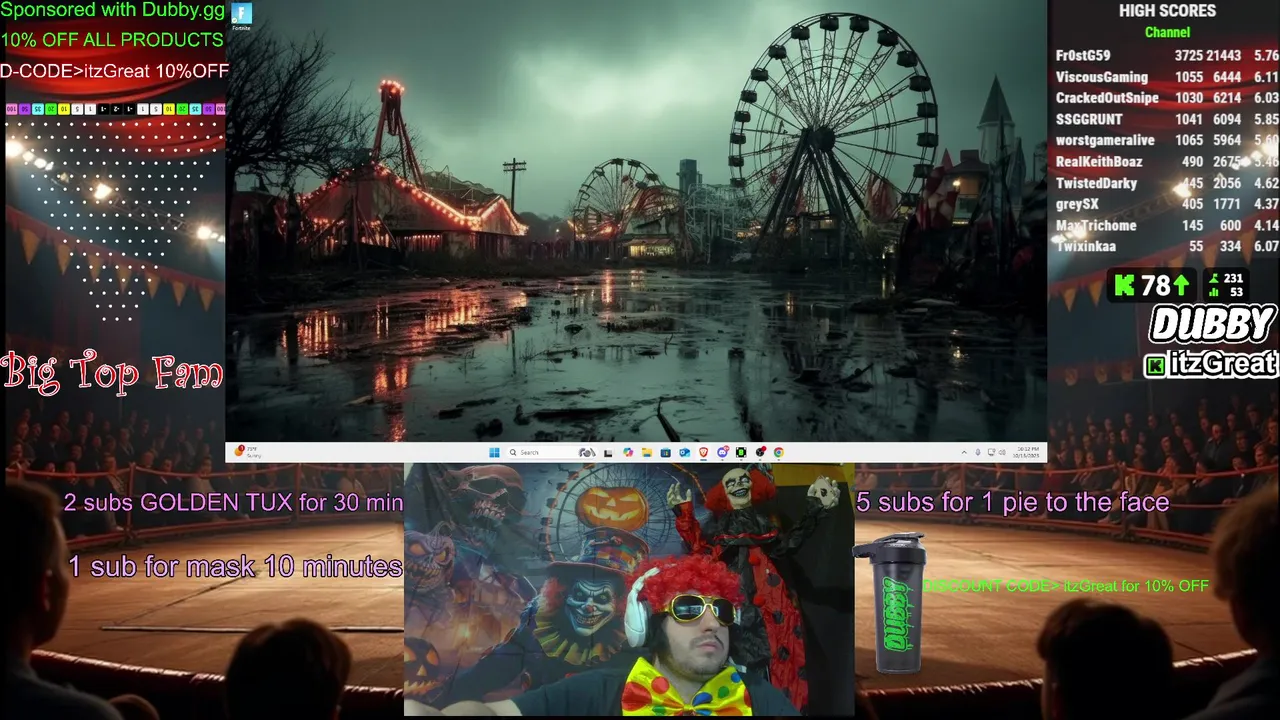
Task: Click the green K kill counter icon
Action: 1125,285
